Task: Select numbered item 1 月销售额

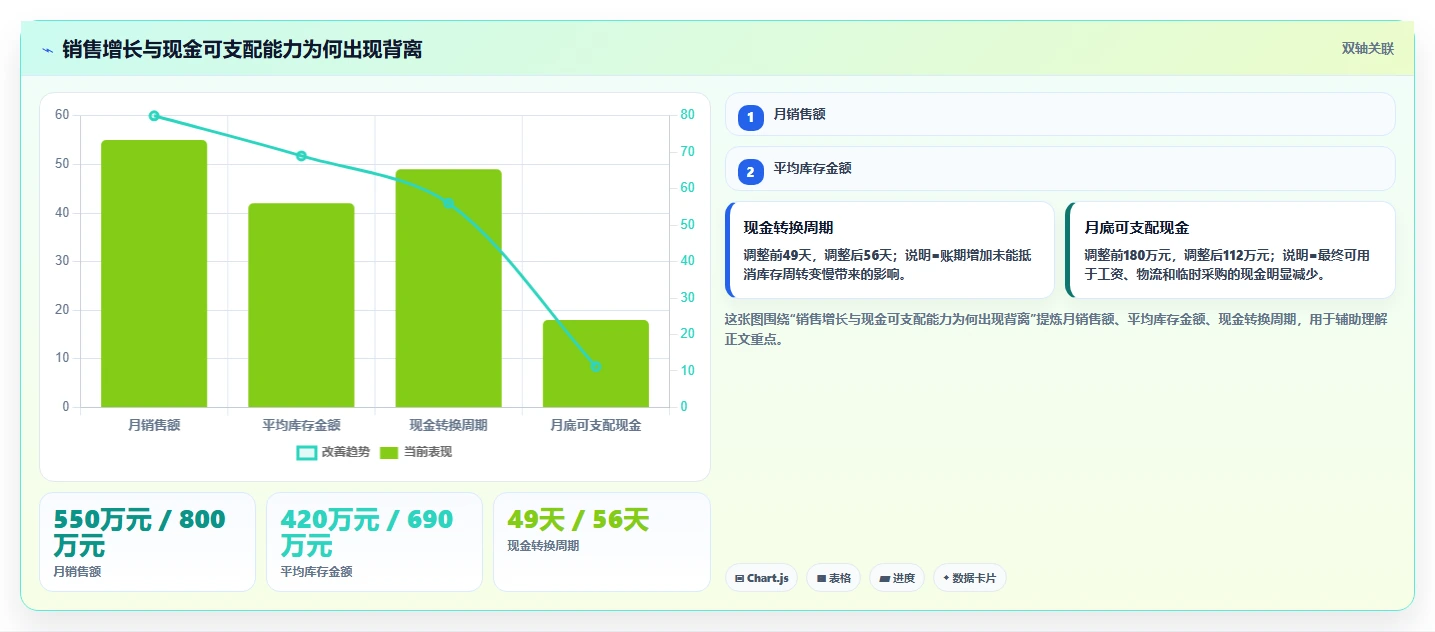Action: tap(1060, 114)
